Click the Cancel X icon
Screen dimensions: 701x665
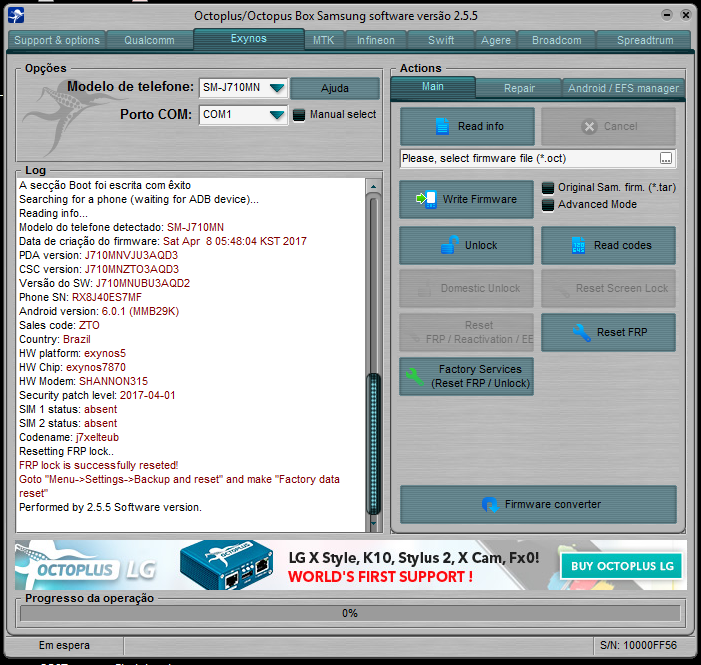(x=590, y=127)
